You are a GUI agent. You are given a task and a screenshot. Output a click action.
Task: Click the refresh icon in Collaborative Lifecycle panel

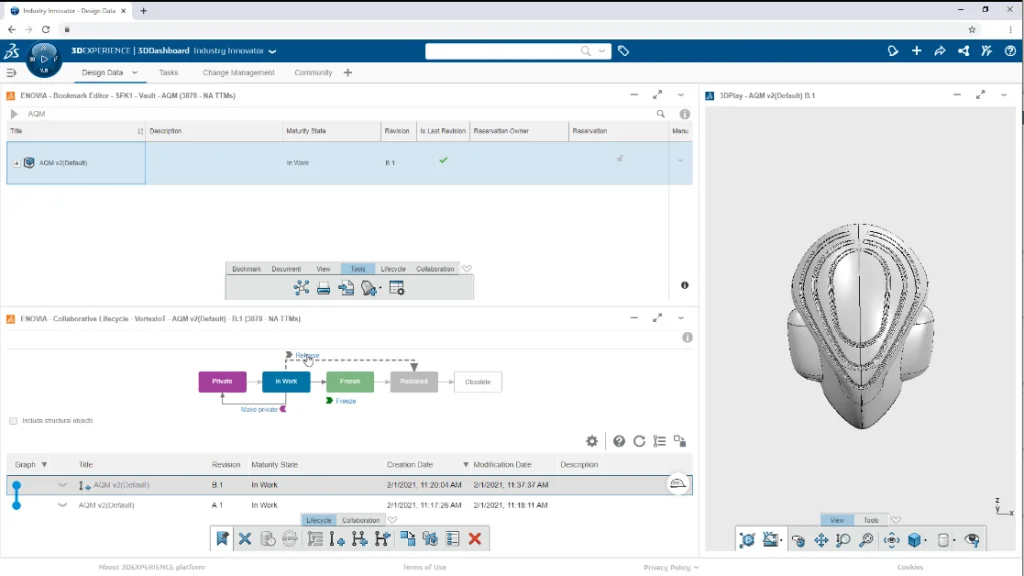pyautogui.click(x=639, y=441)
